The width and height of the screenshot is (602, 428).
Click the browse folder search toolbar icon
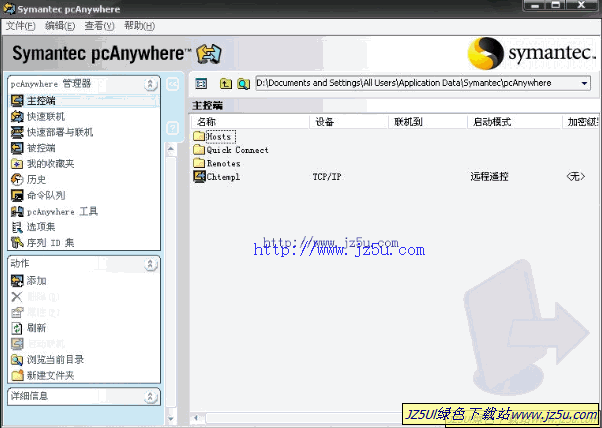tap(243, 83)
